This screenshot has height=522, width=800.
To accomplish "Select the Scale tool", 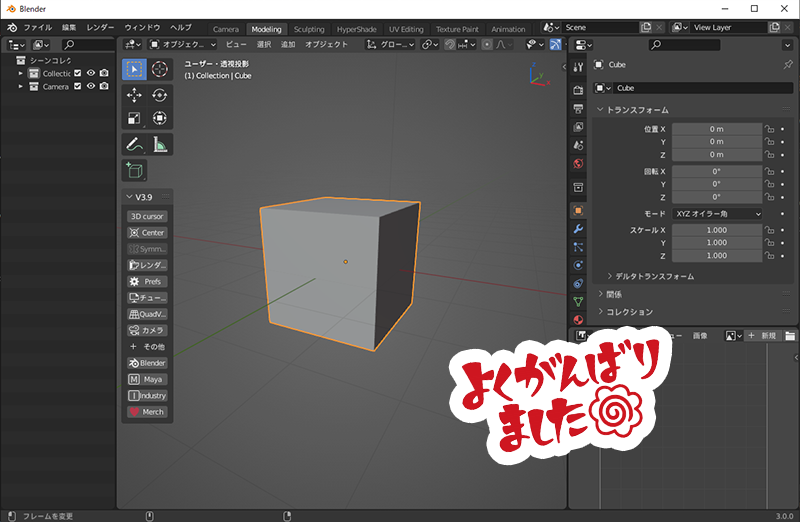I will pos(134,119).
